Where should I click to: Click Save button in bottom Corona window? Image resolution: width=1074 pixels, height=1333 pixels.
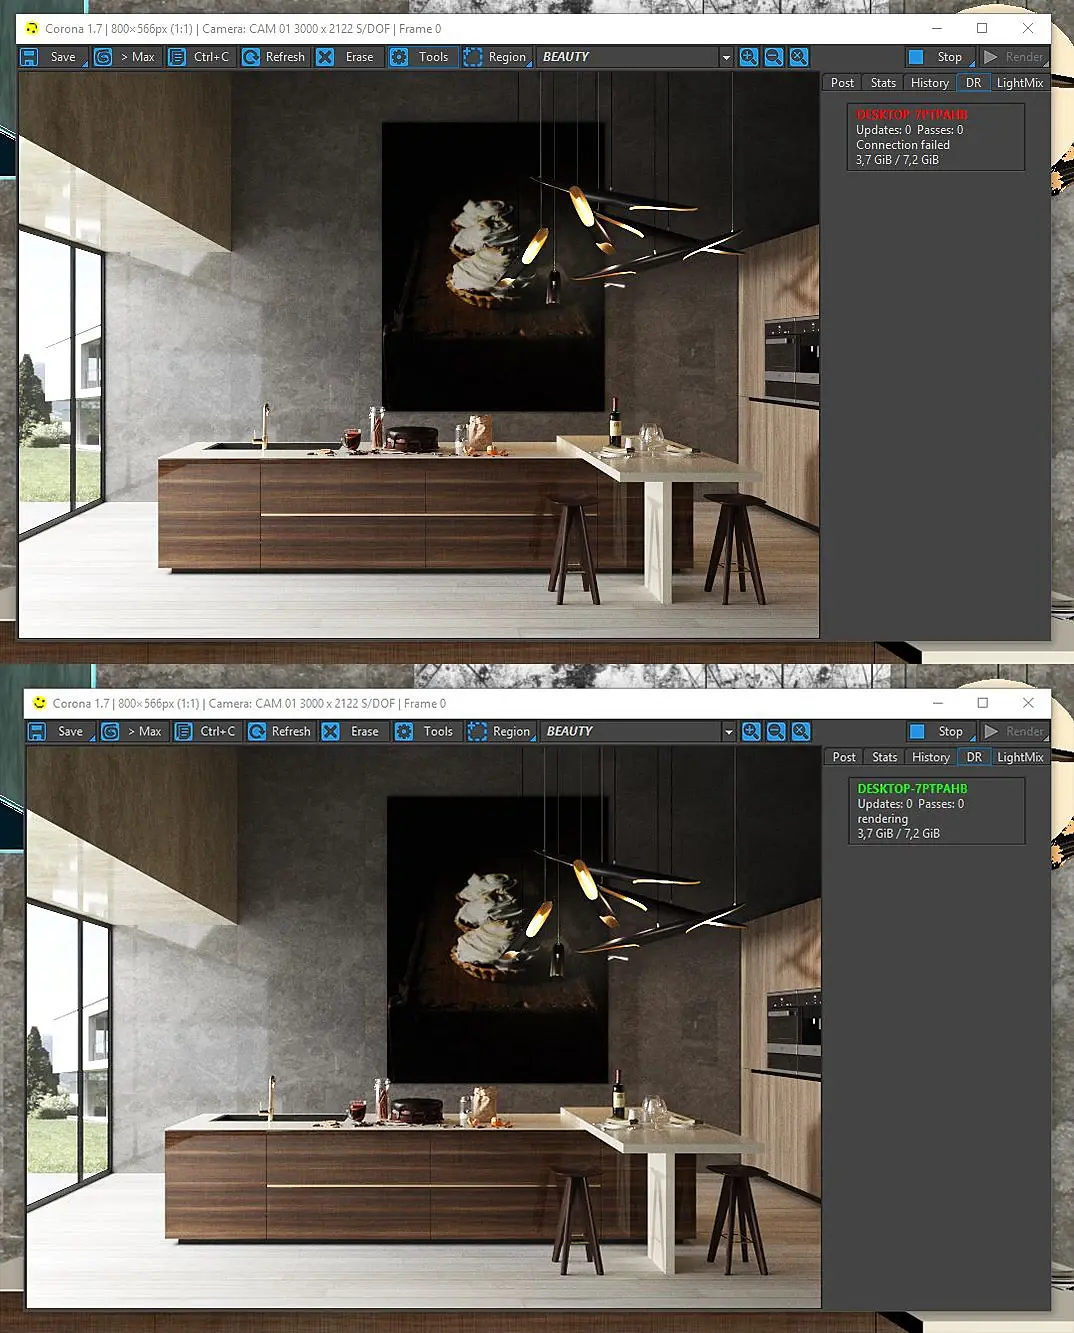tap(59, 731)
